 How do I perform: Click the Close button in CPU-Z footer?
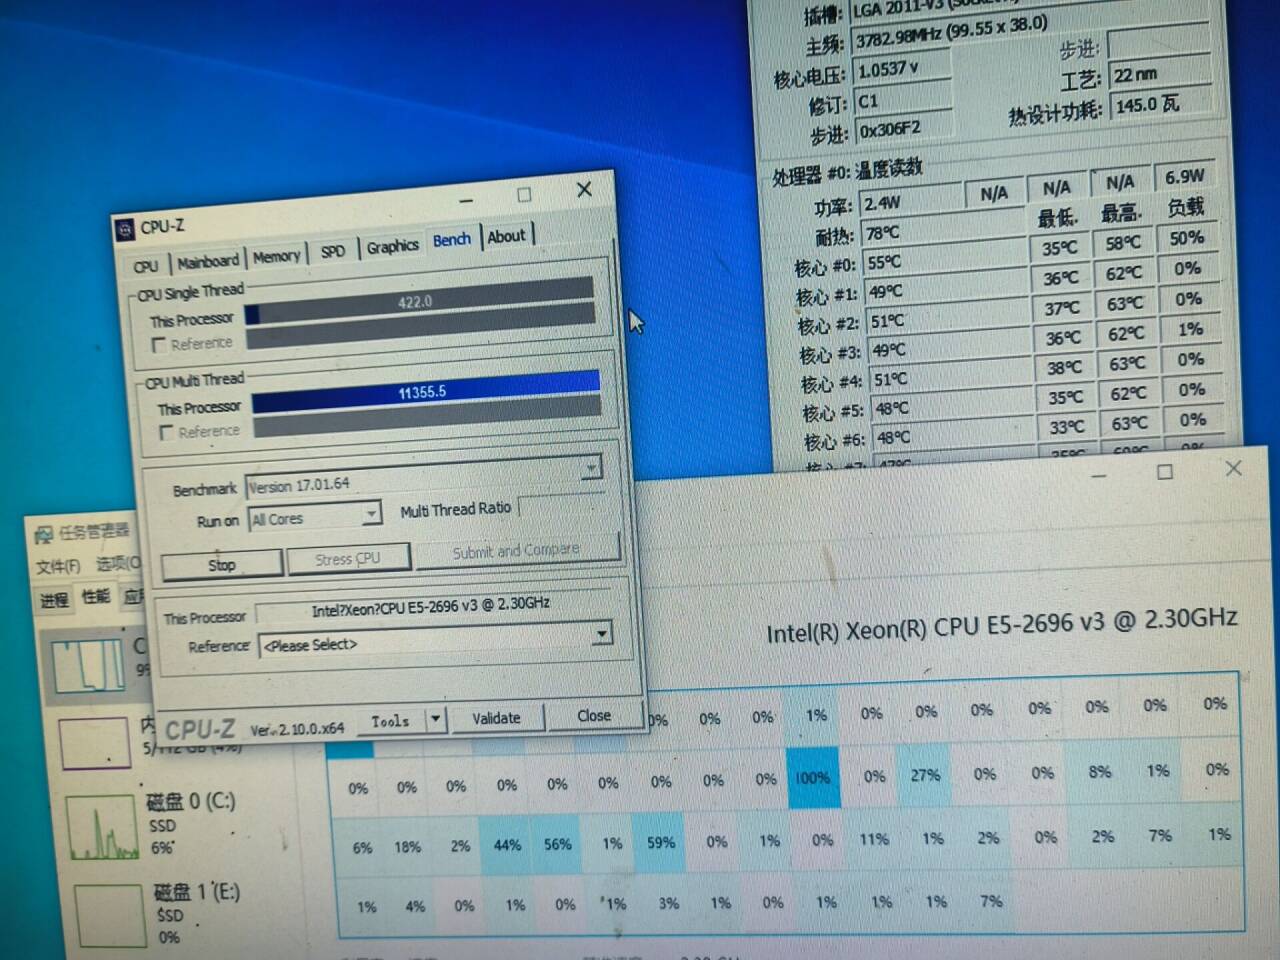(x=593, y=716)
